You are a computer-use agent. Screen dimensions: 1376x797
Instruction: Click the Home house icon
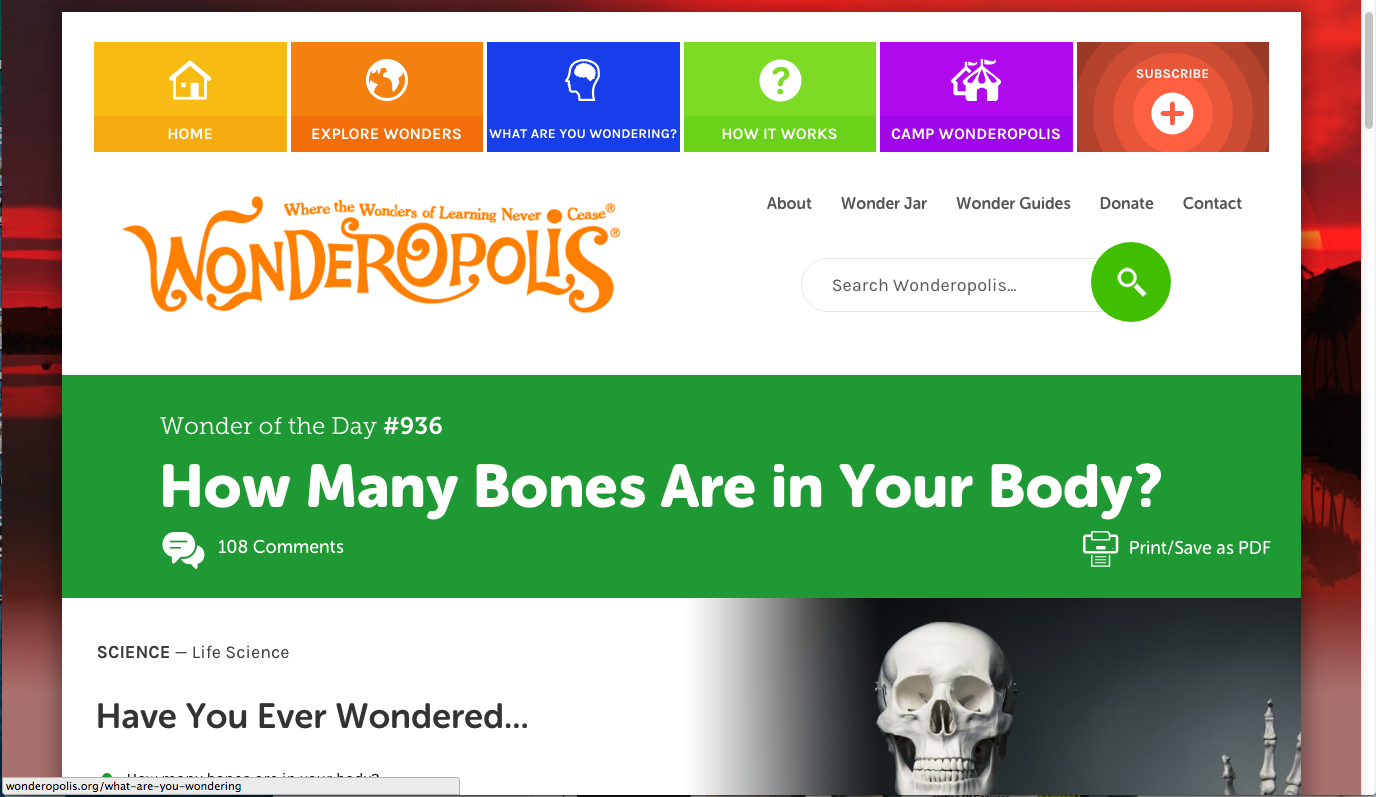[190, 80]
